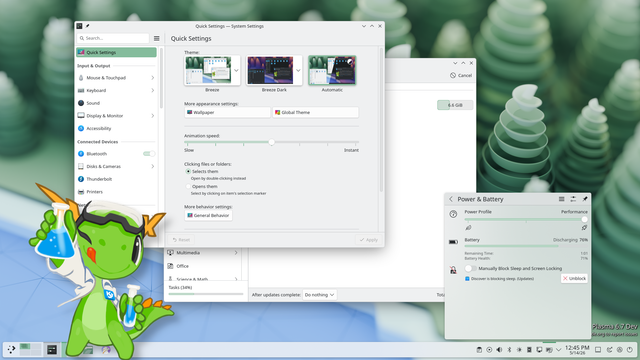Click the Apply button

(369, 240)
